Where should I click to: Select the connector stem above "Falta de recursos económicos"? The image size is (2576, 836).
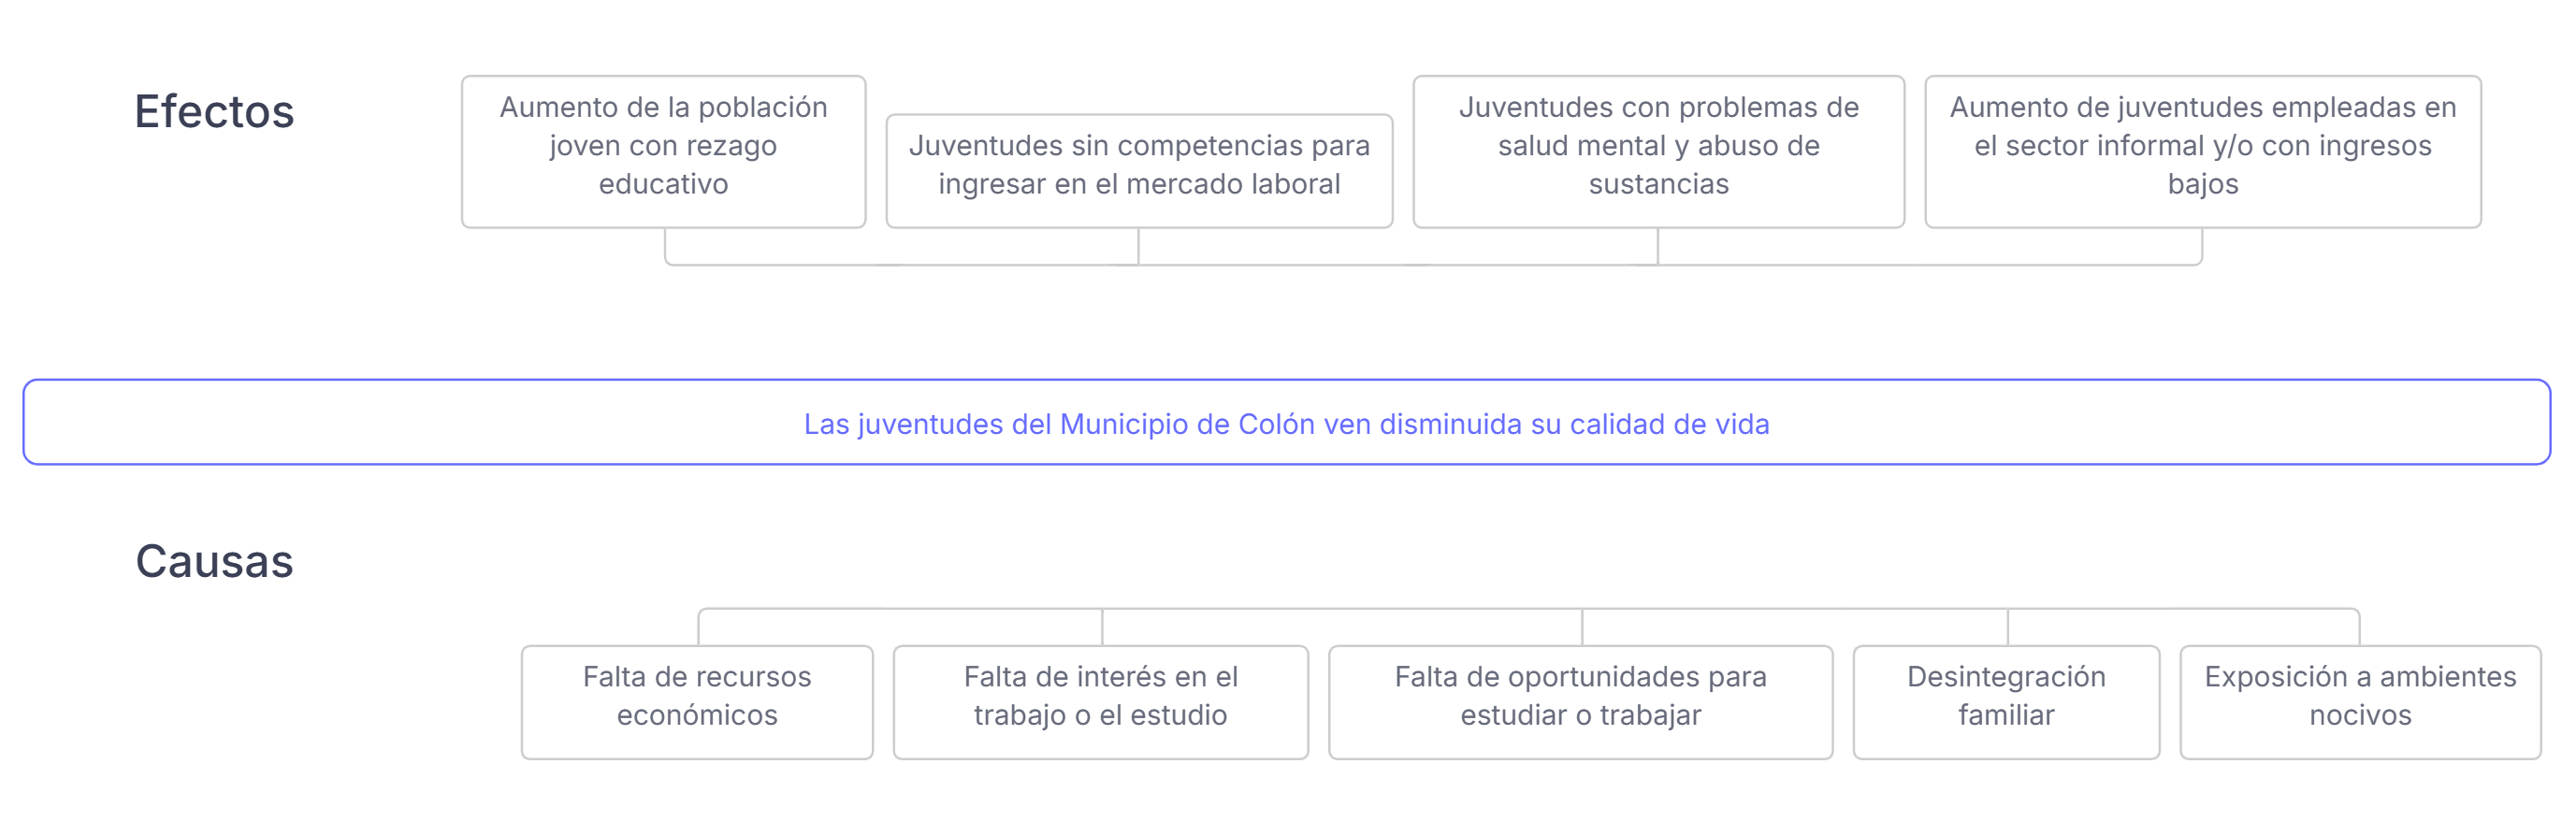pos(699,627)
